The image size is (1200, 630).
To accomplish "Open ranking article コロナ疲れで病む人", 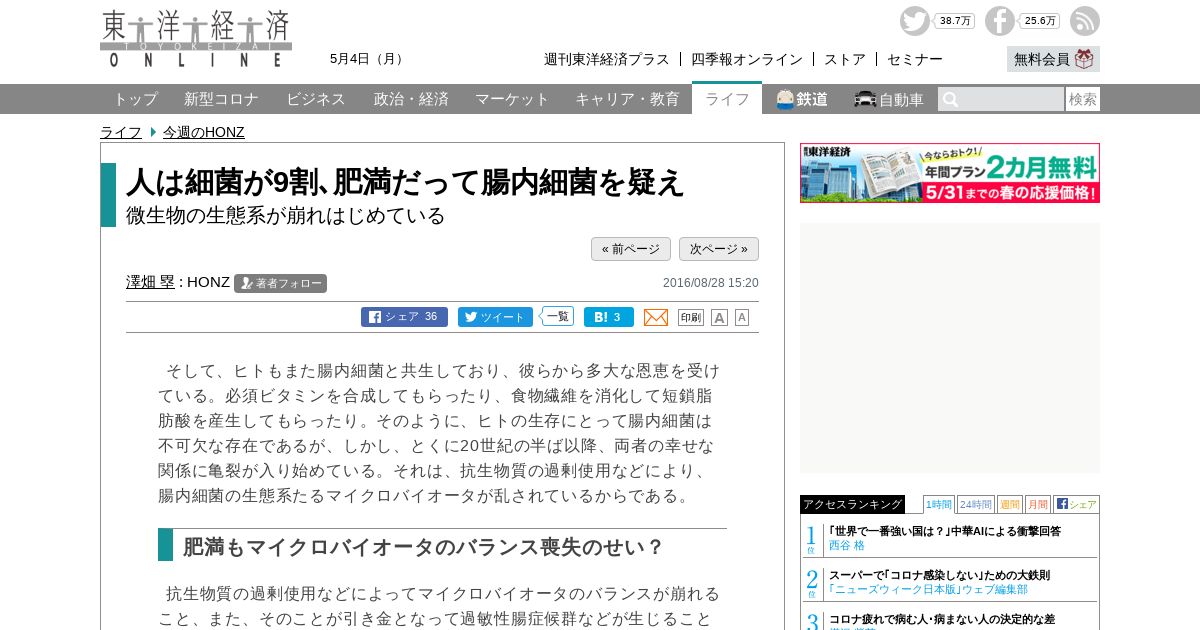I will [x=942, y=619].
